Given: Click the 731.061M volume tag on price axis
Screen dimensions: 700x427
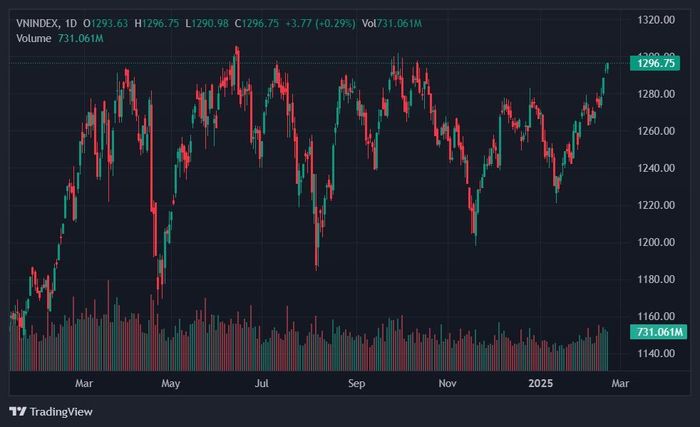Looking at the screenshot, I should pos(658,332).
